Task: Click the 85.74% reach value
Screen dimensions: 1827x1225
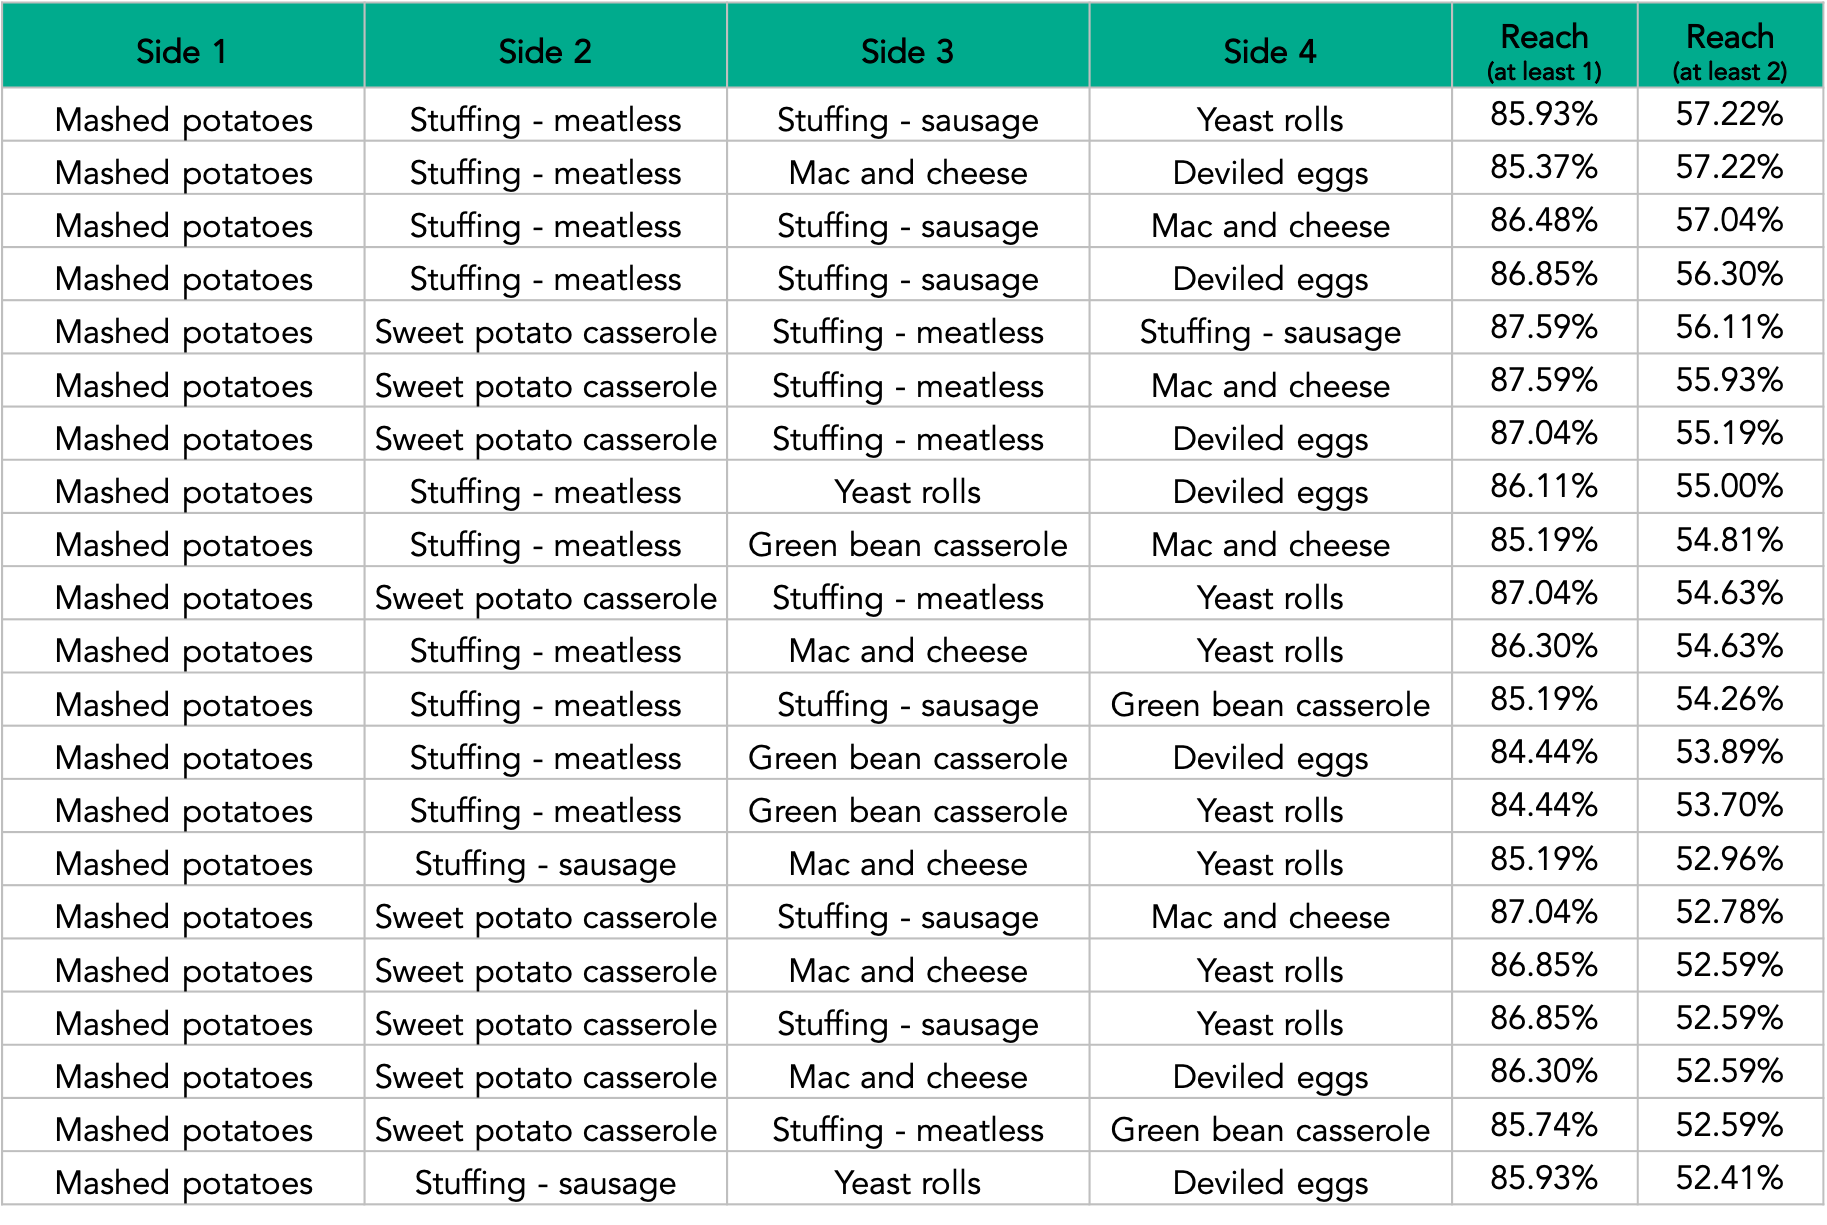Action: coord(1544,1125)
